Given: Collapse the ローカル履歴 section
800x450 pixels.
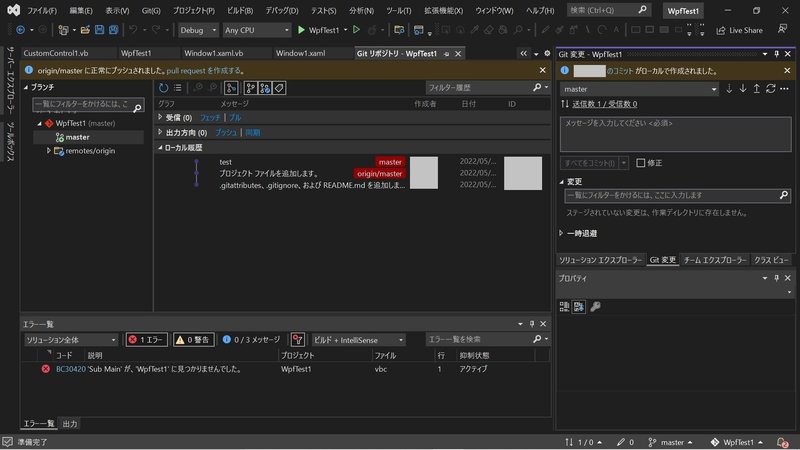Looking at the screenshot, I should point(160,147).
